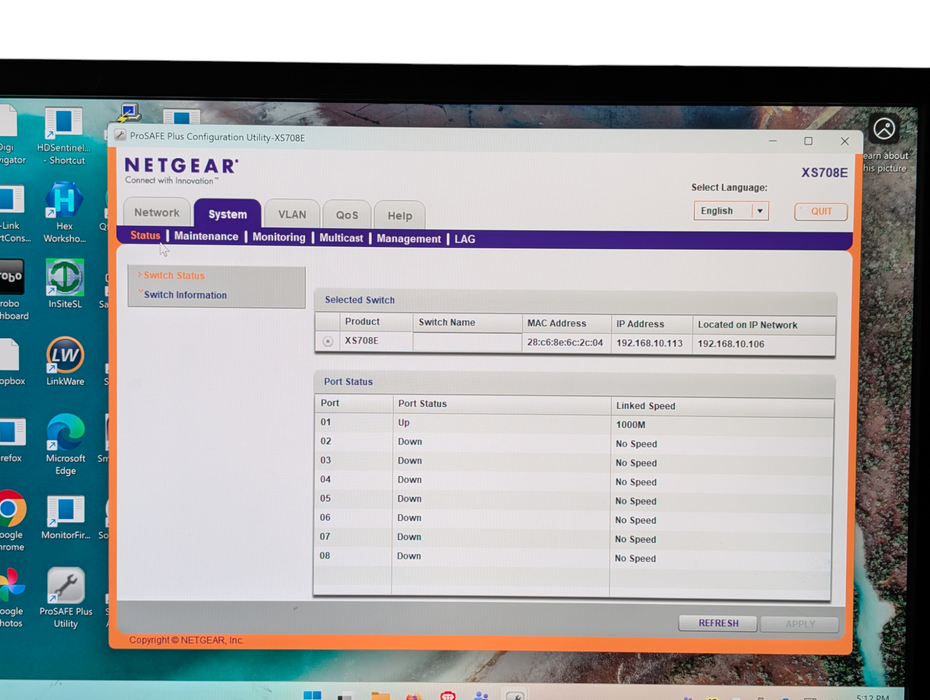
Task: Click 1000M linked speed value
Action: tap(630, 425)
